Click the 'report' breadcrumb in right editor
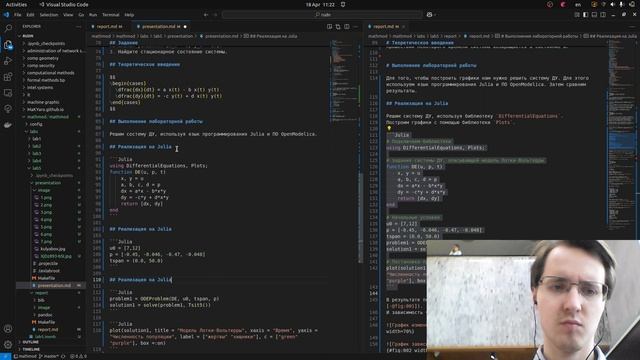This screenshot has height=360, width=640. [x=450, y=36]
